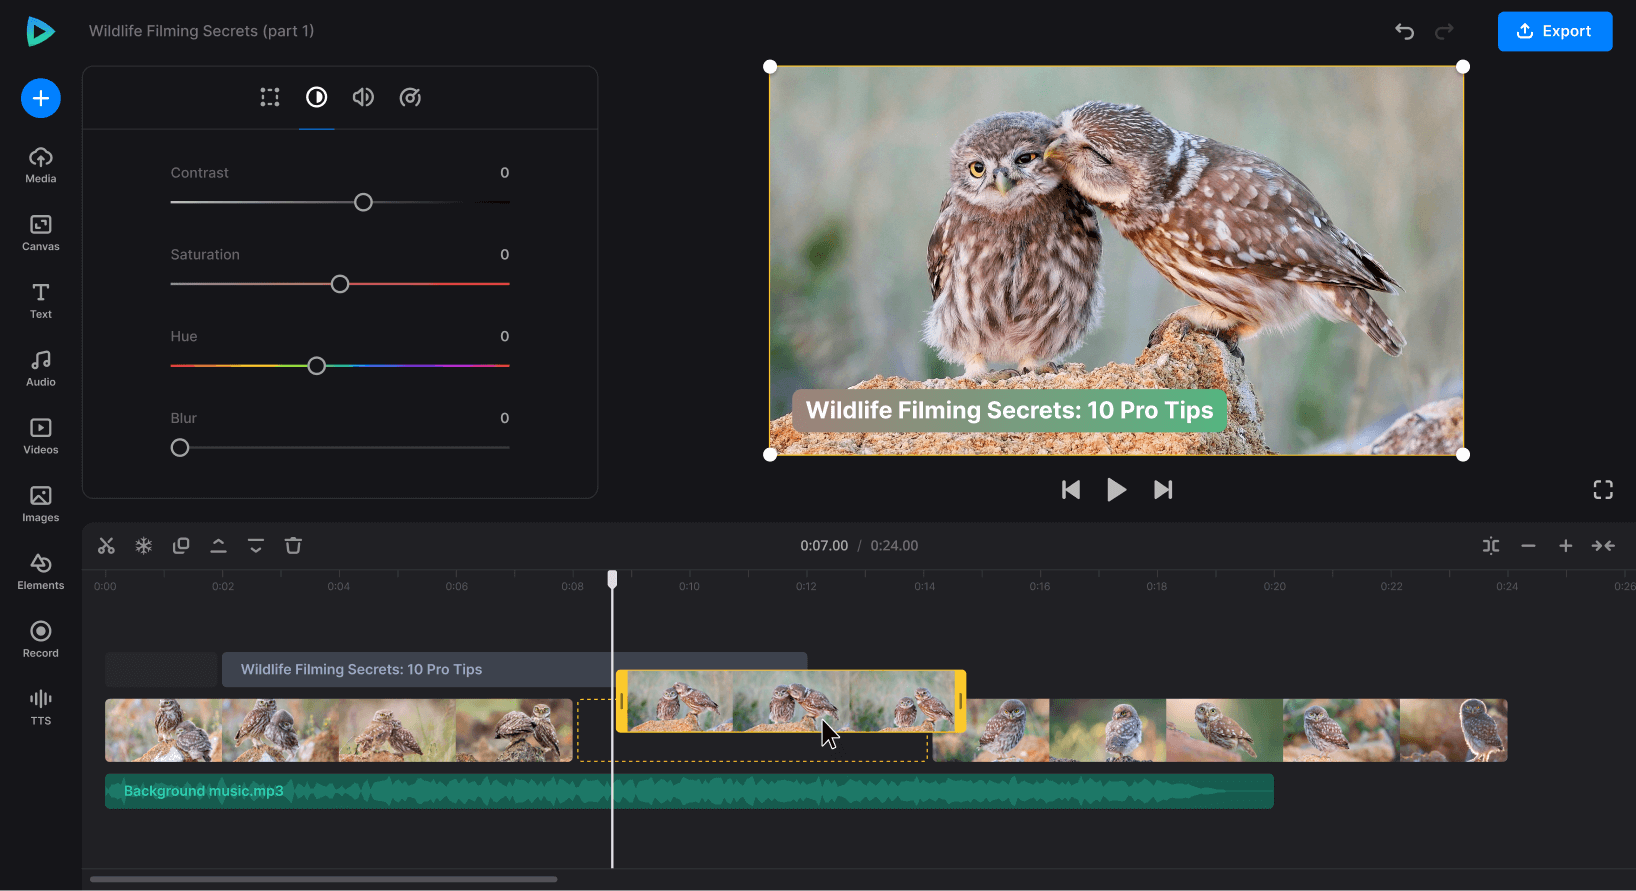Image resolution: width=1636 pixels, height=891 pixels.
Task: Enter fullscreen preview mode
Action: click(x=1603, y=490)
